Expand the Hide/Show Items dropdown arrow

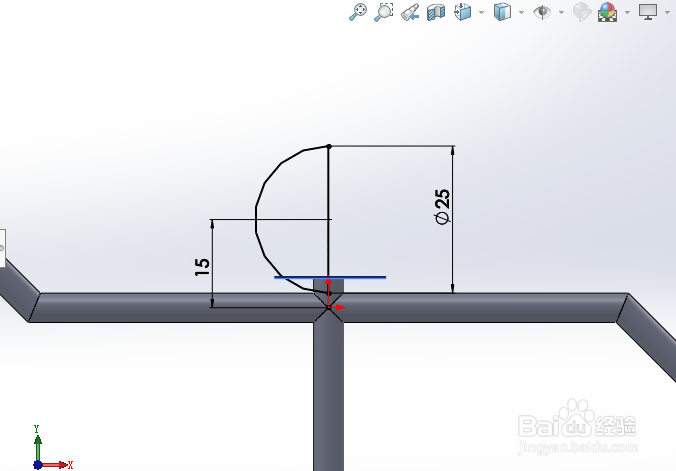tap(561, 12)
